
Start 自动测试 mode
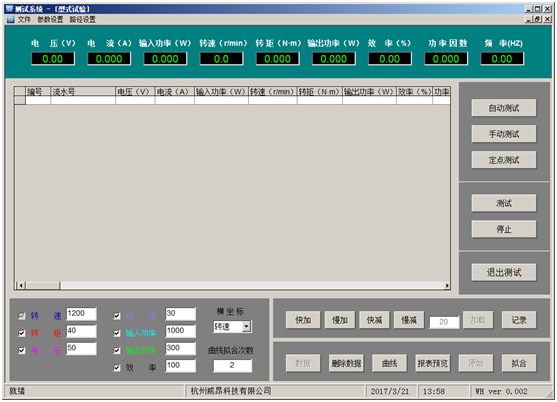click(x=504, y=108)
